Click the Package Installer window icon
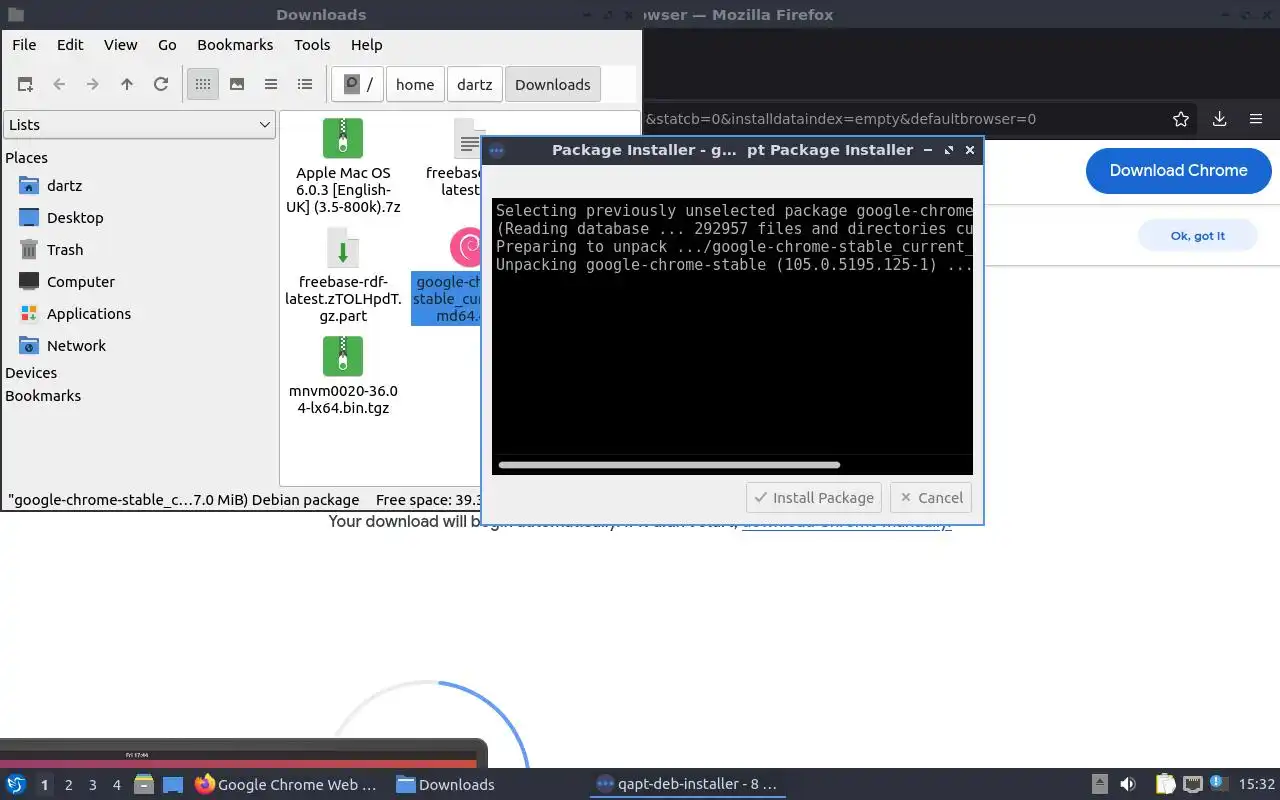1280x800 pixels. click(x=497, y=151)
